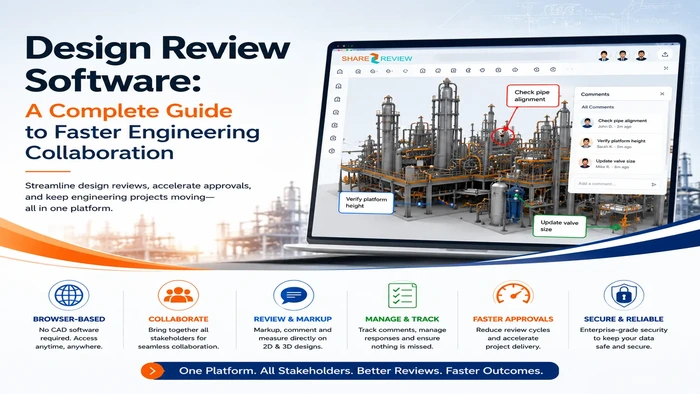This screenshot has width=700, height=394.
Task: Click the red 'Check pipe alignment' callout
Action: point(532,95)
